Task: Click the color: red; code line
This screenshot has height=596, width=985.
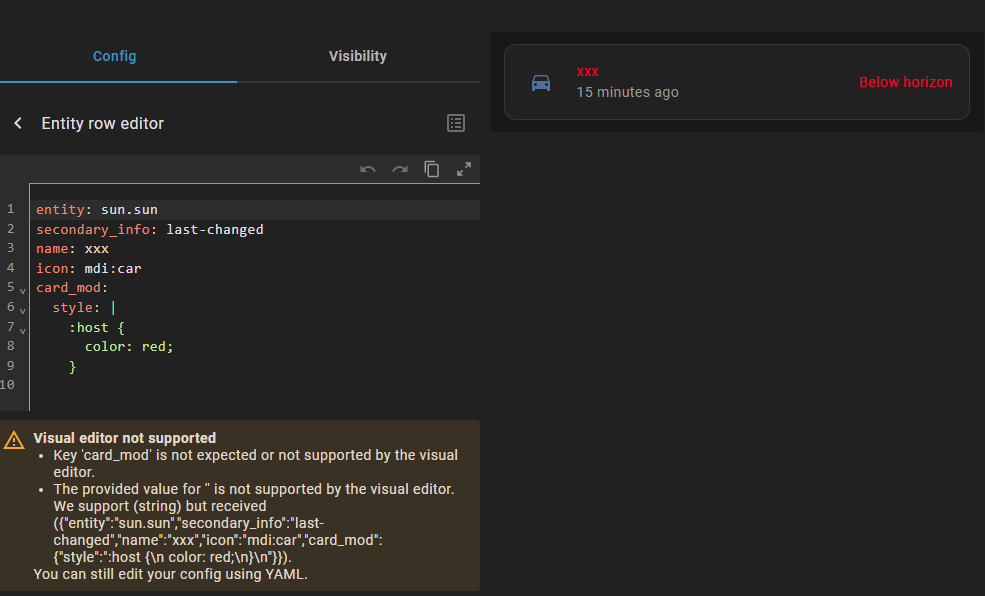Action: click(x=129, y=347)
